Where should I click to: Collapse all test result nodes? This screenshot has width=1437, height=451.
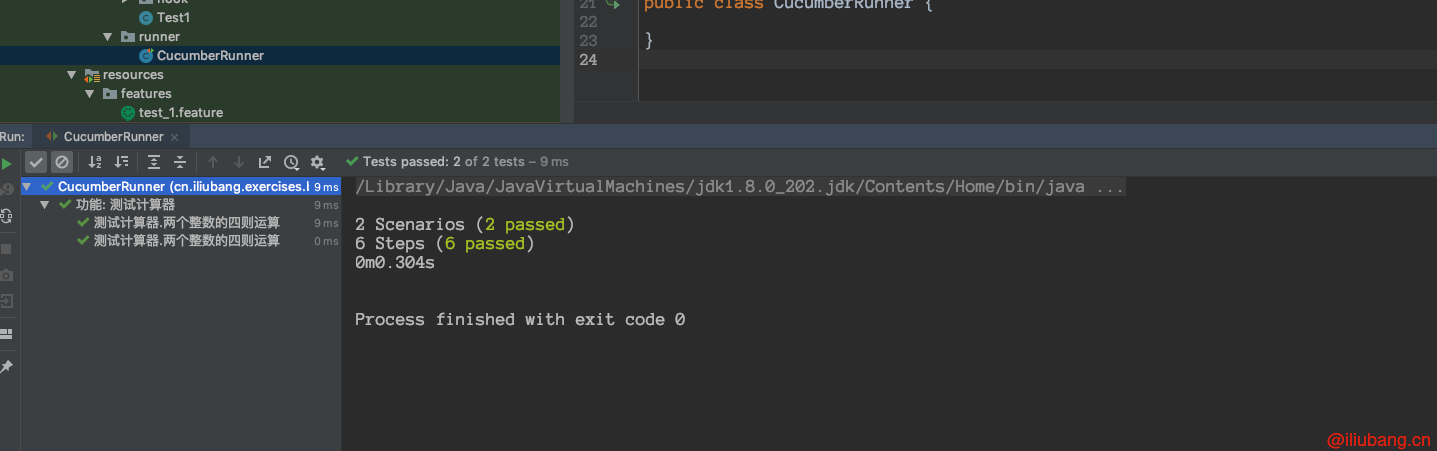tap(180, 162)
